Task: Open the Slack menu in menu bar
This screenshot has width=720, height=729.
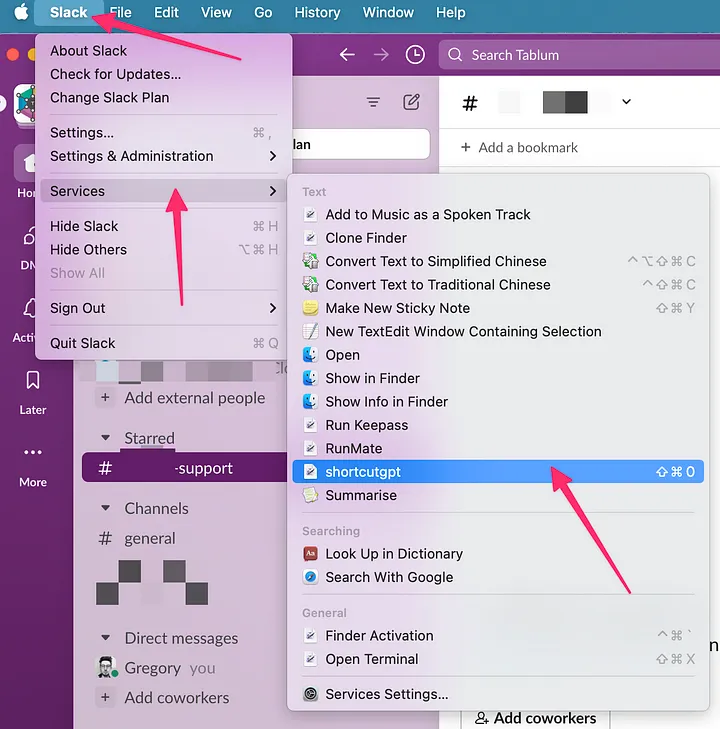Action: 68,12
